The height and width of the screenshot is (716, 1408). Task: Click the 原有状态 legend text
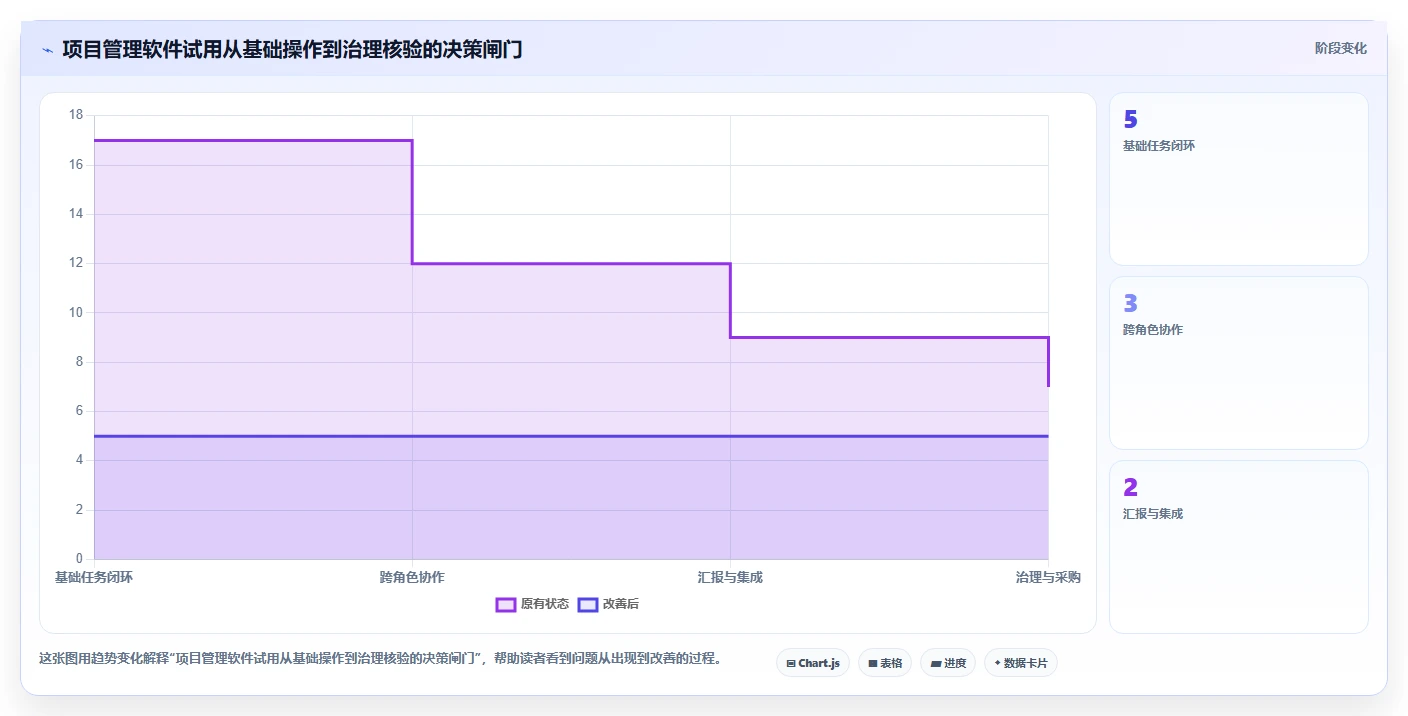click(x=545, y=604)
